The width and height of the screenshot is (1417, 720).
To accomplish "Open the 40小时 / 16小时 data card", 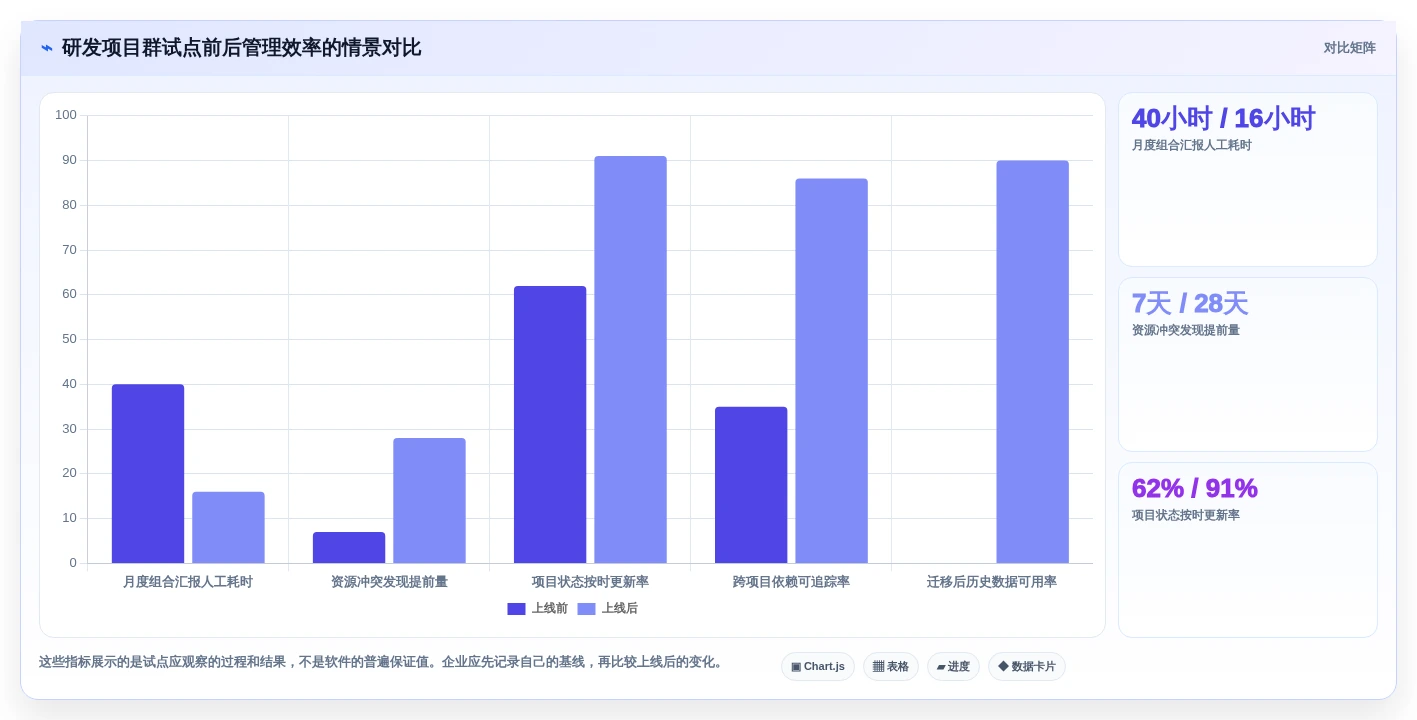I will point(1248,180).
